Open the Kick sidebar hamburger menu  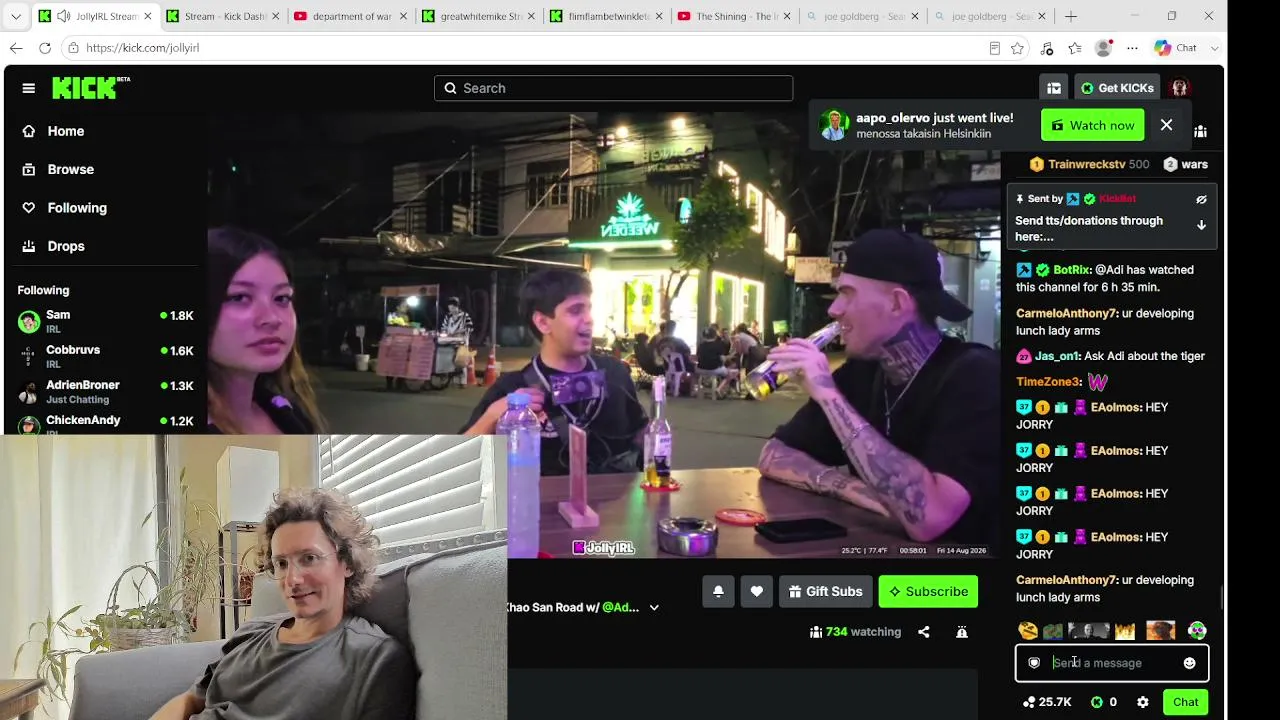(29, 88)
